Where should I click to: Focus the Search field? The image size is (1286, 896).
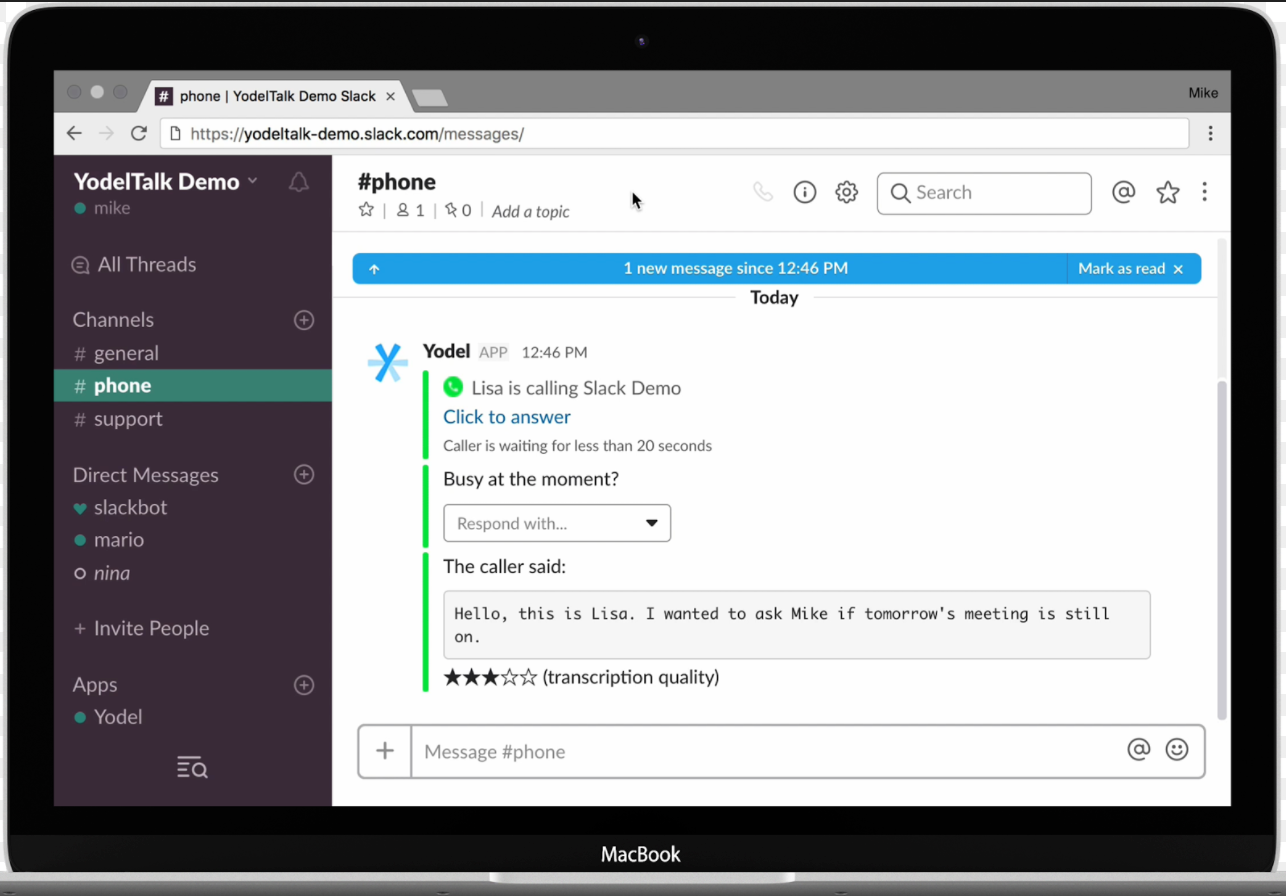tap(984, 193)
